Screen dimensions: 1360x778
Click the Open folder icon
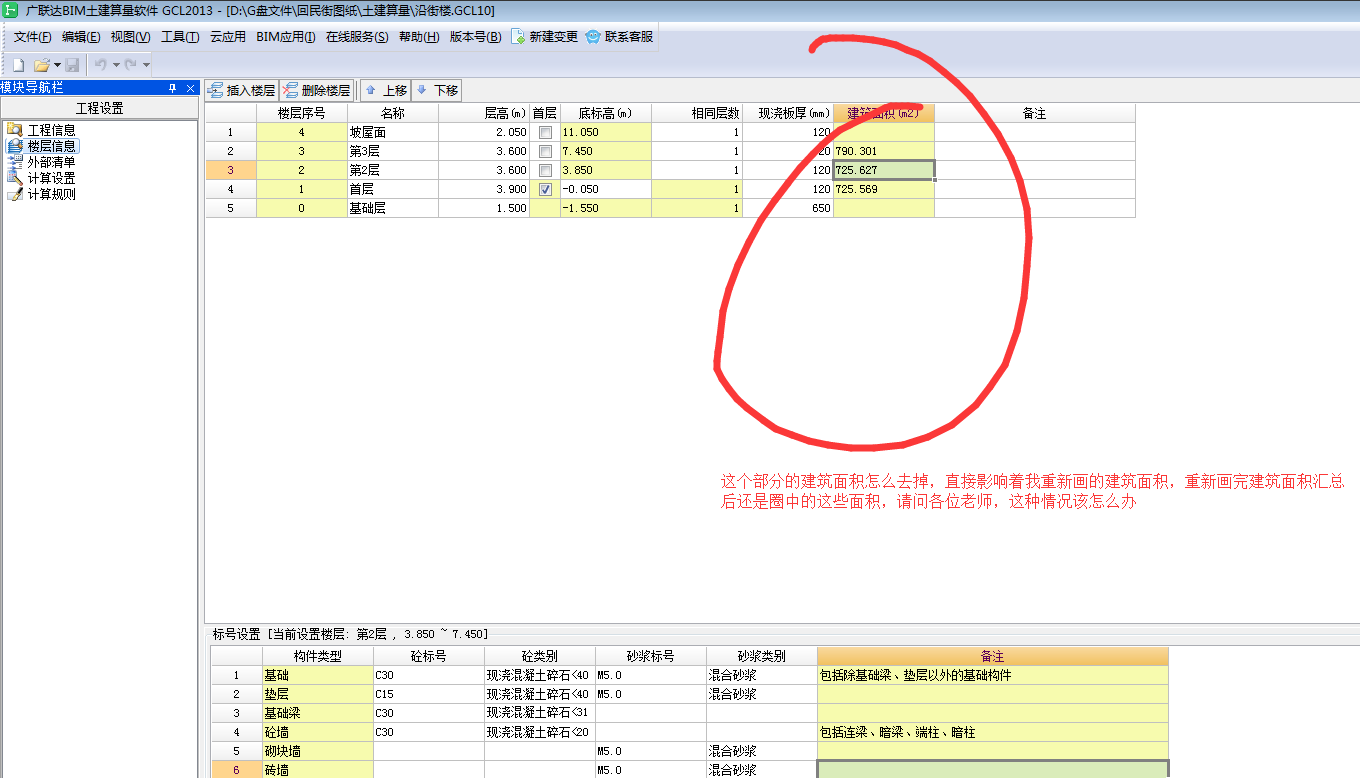[42, 65]
